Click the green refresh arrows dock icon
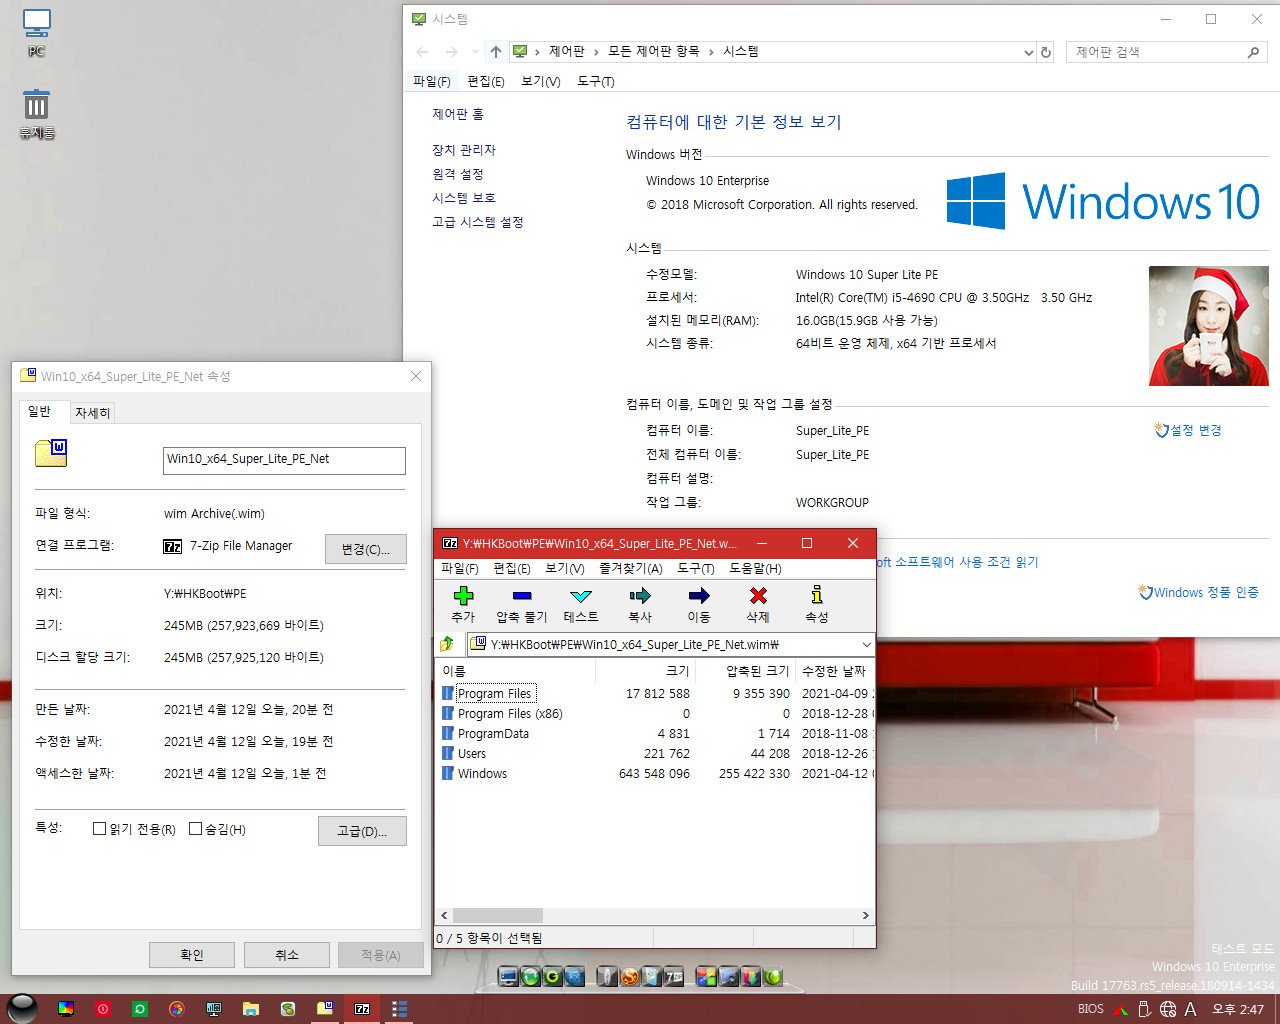1280x1024 pixels. (530, 977)
